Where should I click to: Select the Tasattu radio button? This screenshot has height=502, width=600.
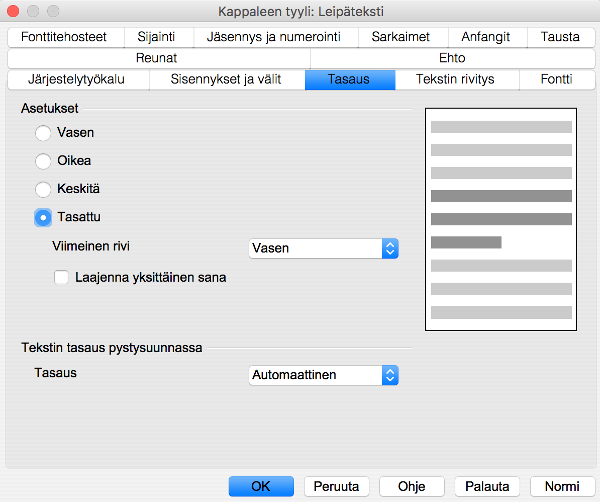tap(43, 217)
